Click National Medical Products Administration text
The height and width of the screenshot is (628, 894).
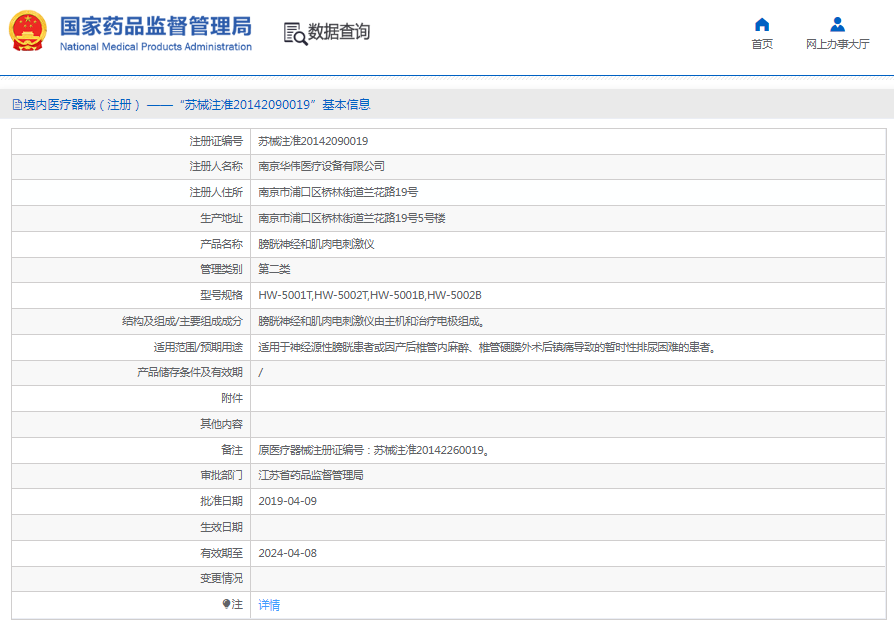(156, 47)
